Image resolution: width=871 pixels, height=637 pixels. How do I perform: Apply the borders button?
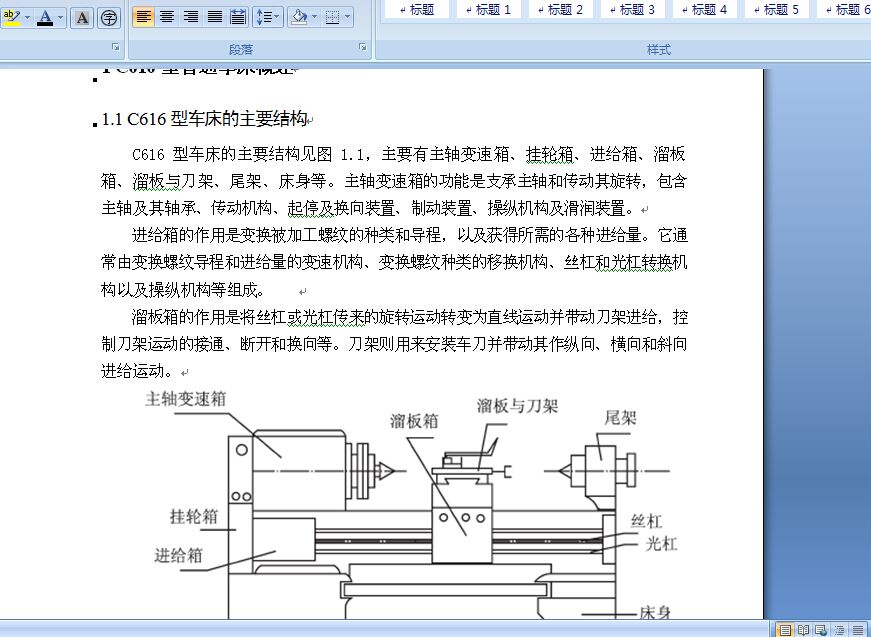[x=332, y=17]
